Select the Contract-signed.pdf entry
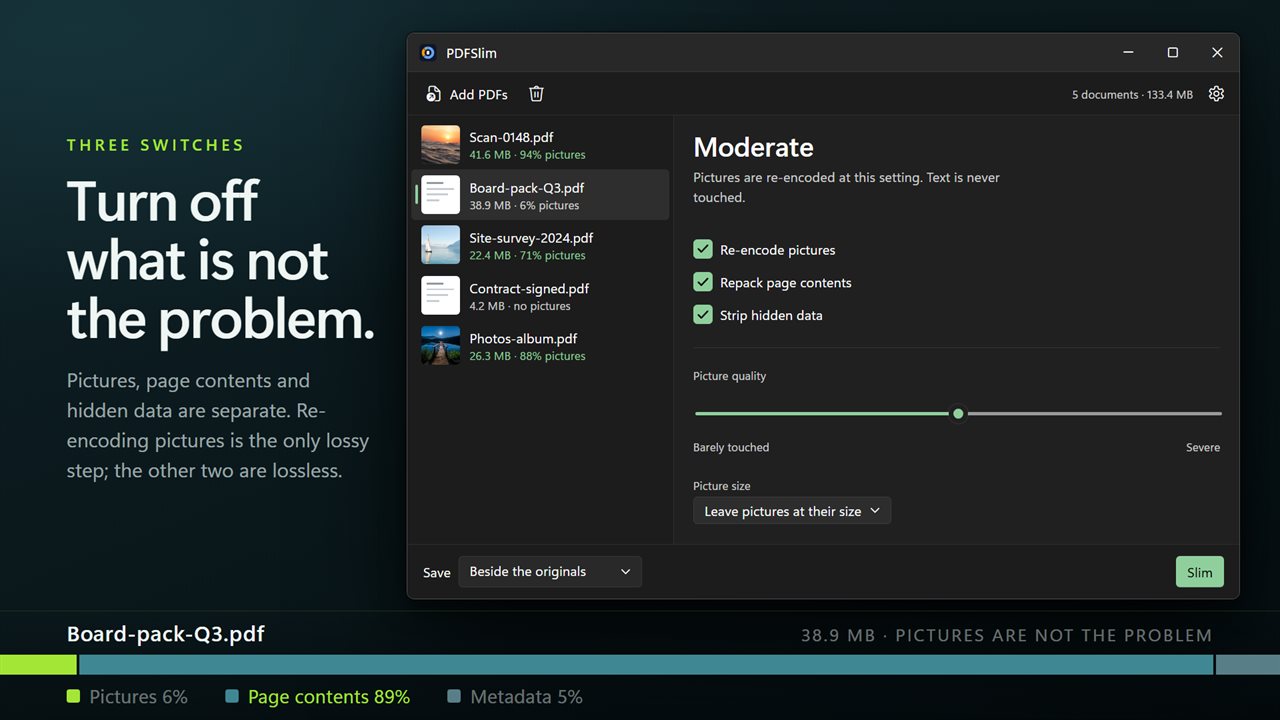This screenshot has width=1280, height=720. pyautogui.click(x=541, y=295)
